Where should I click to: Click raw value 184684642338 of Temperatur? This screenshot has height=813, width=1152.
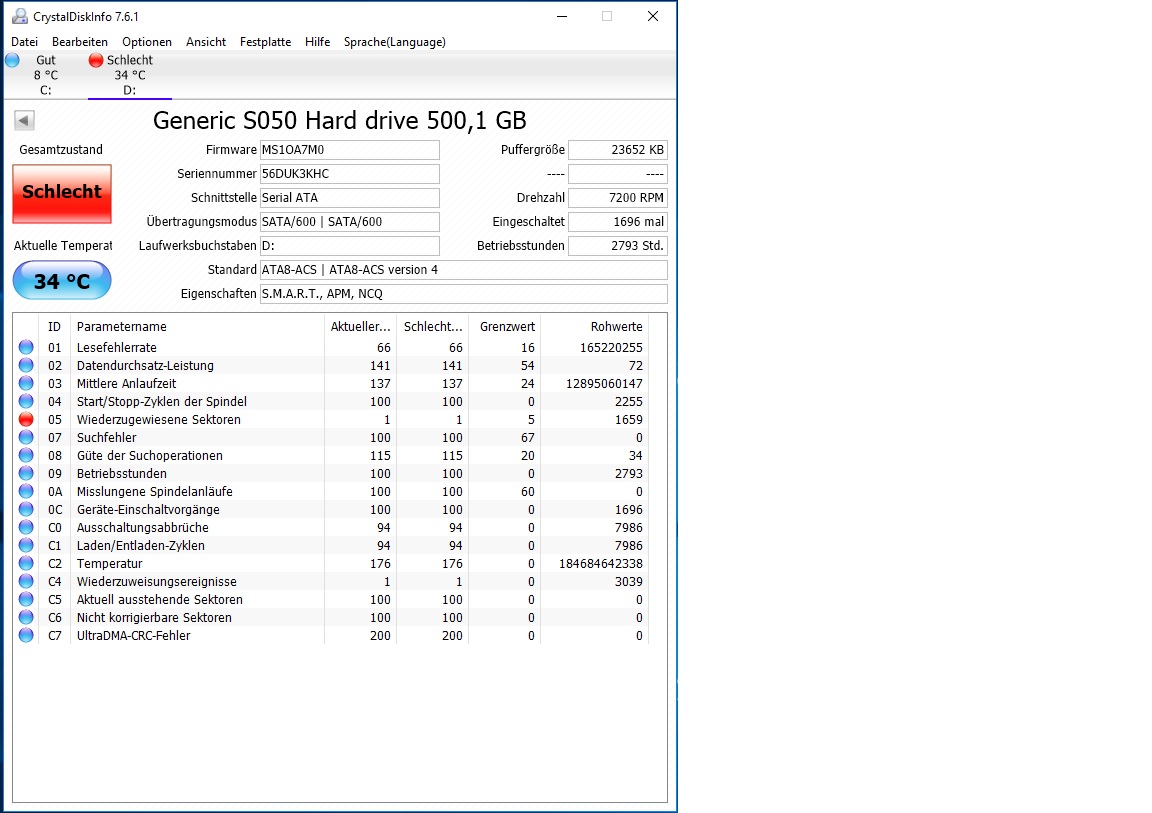click(601, 563)
